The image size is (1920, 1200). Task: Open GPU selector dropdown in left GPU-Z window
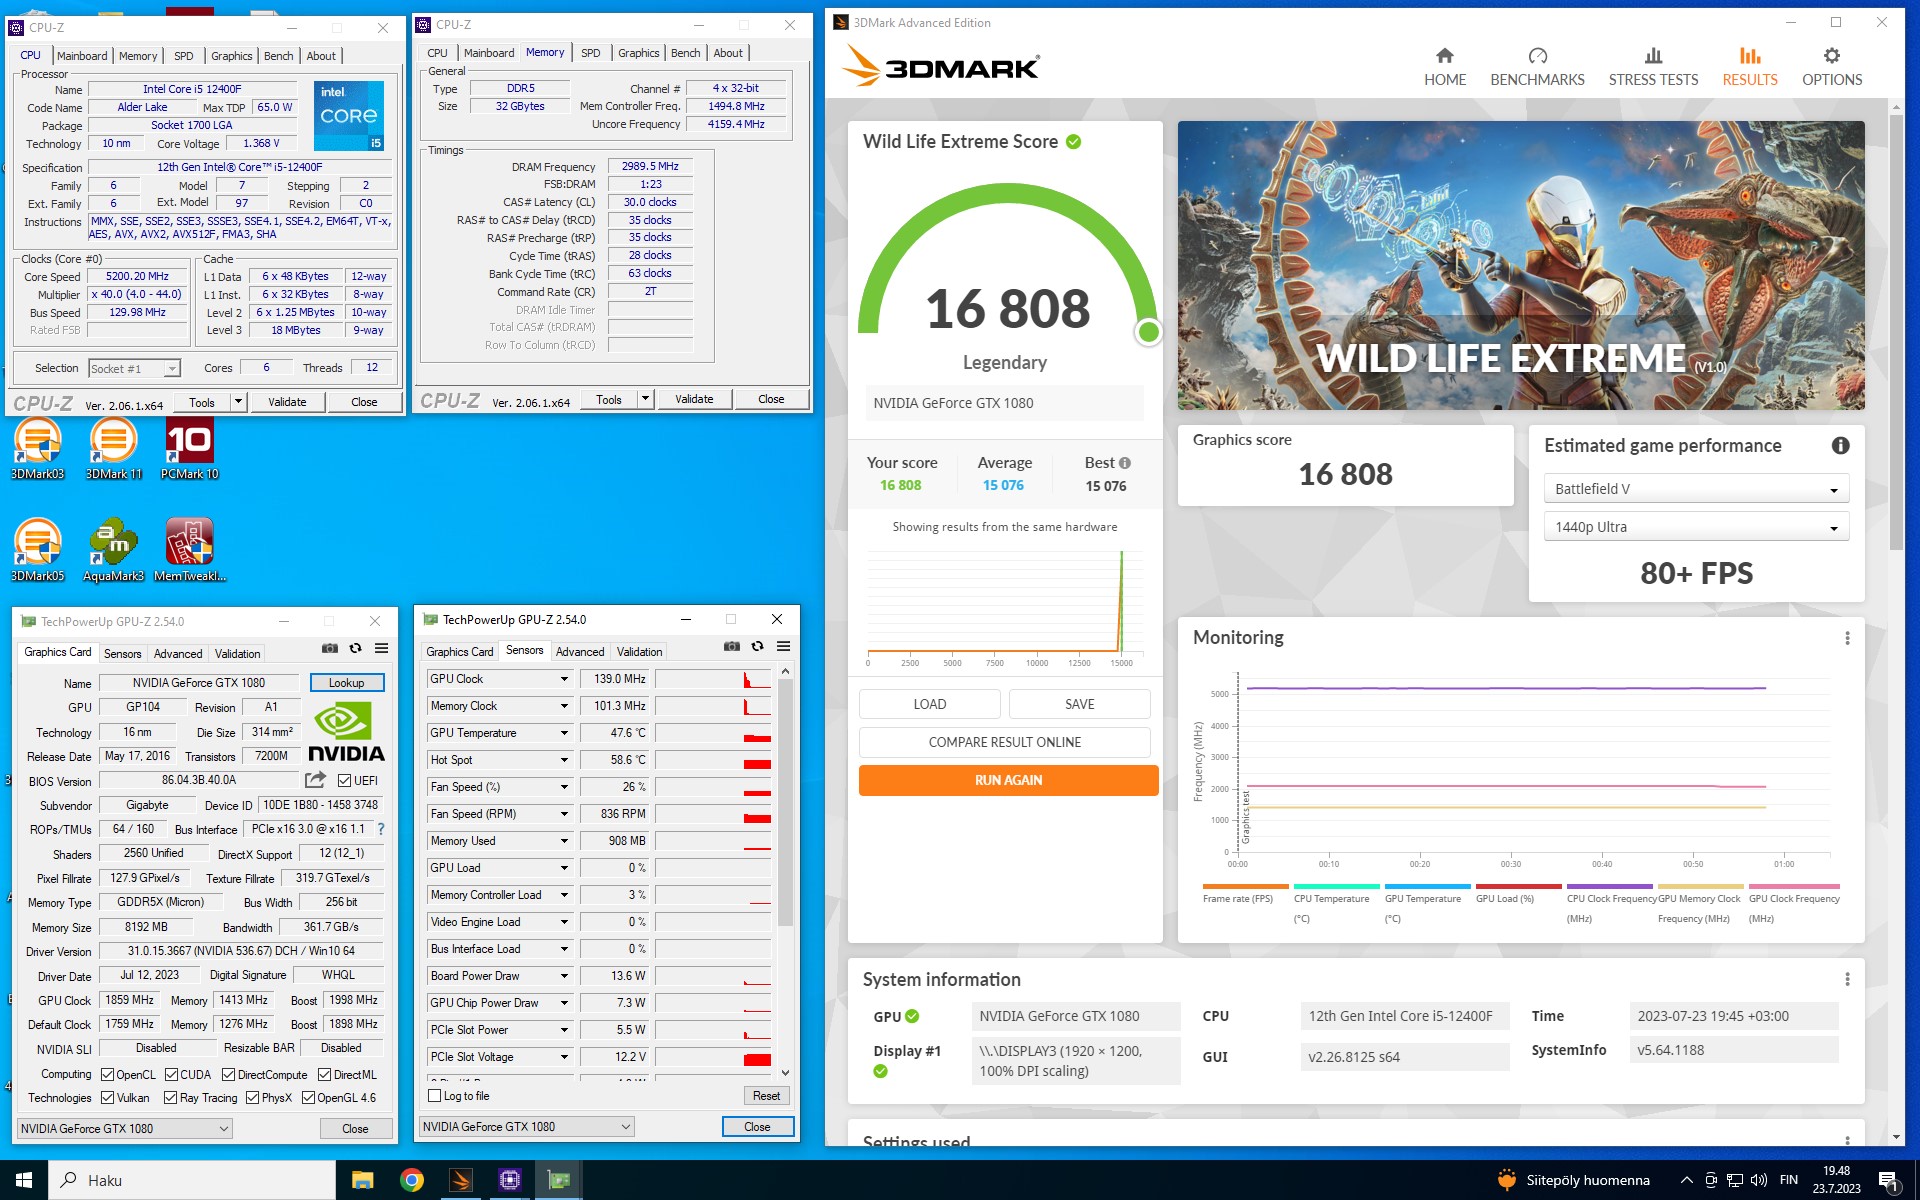(125, 1129)
